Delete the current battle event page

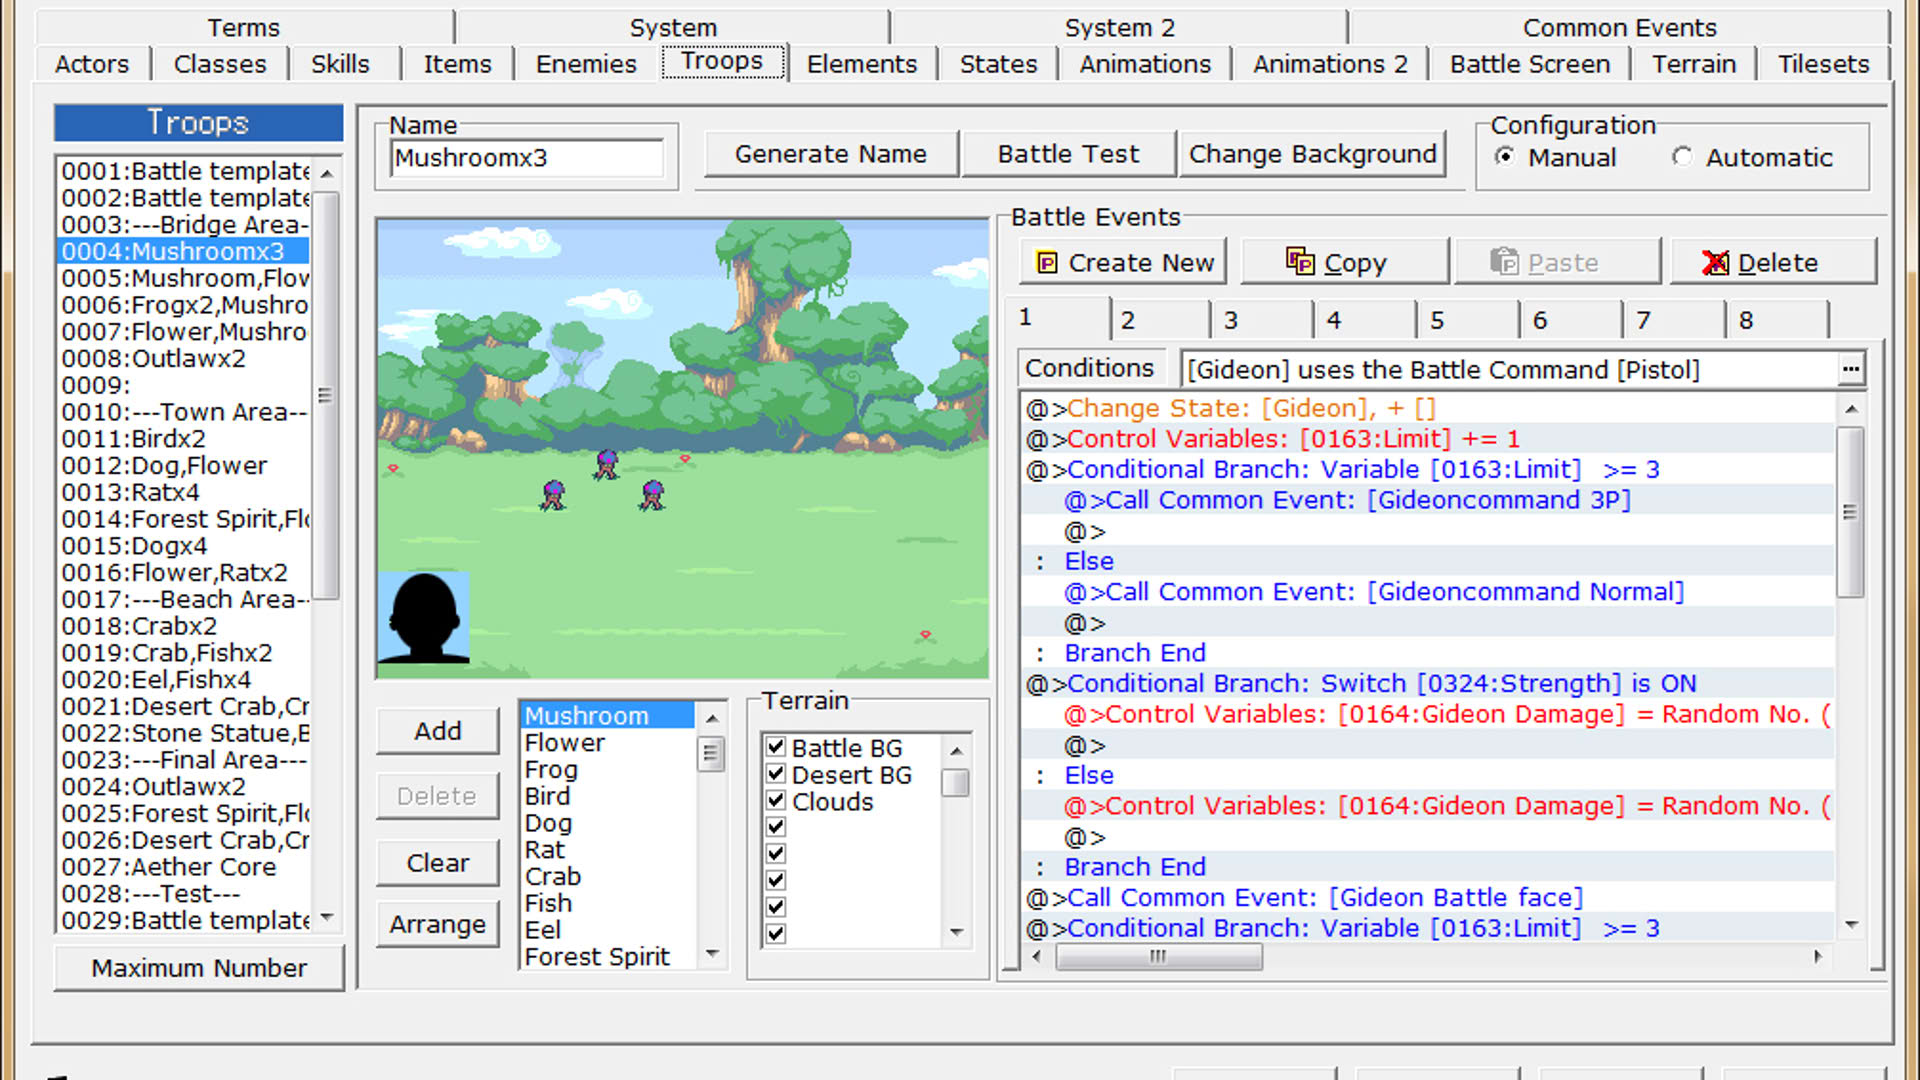(x=1772, y=262)
